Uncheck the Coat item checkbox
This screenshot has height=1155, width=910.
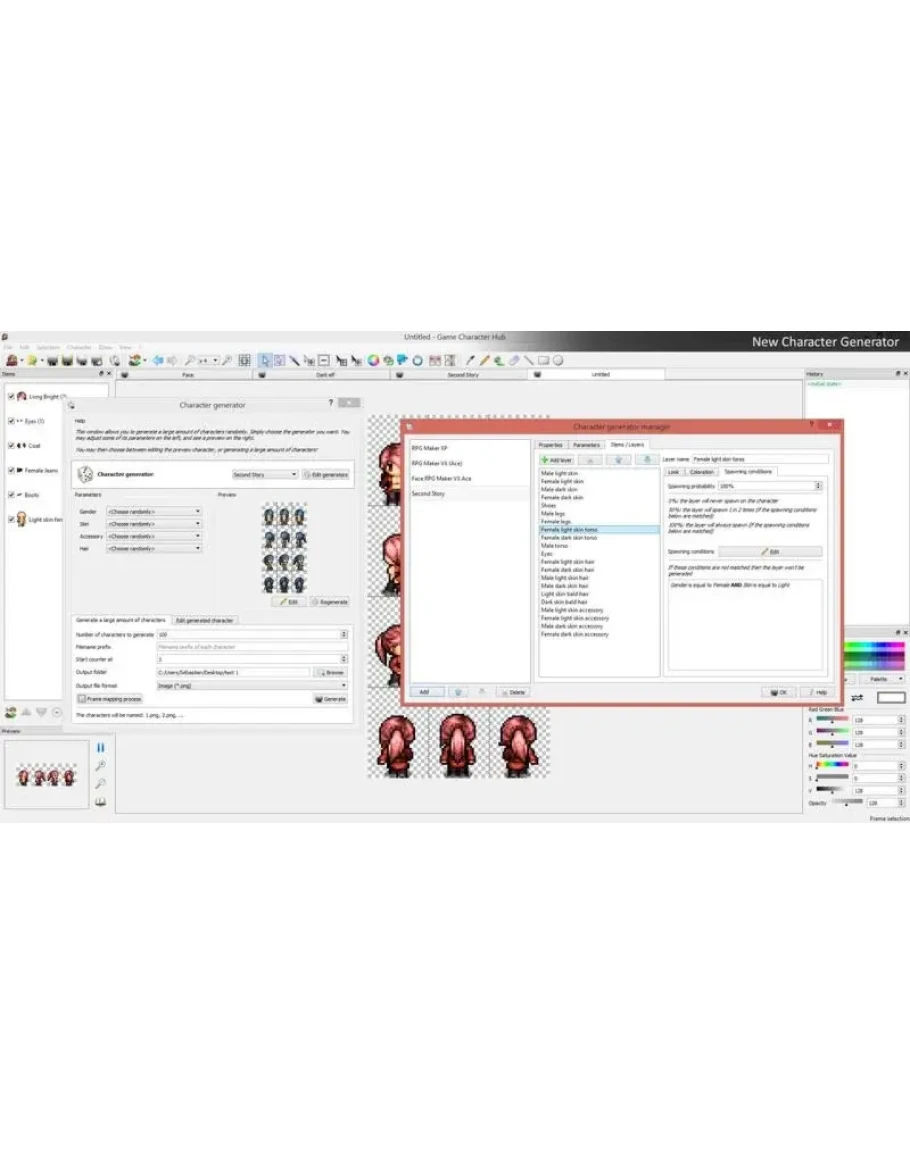point(11,446)
